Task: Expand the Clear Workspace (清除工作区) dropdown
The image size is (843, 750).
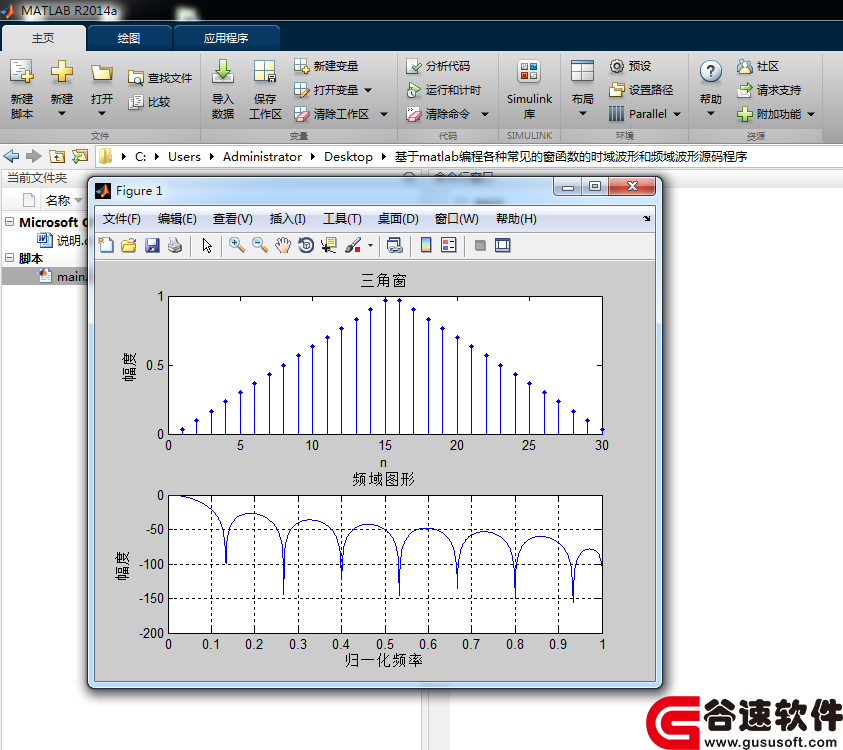Action: pyautogui.click(x=384, y=114)
